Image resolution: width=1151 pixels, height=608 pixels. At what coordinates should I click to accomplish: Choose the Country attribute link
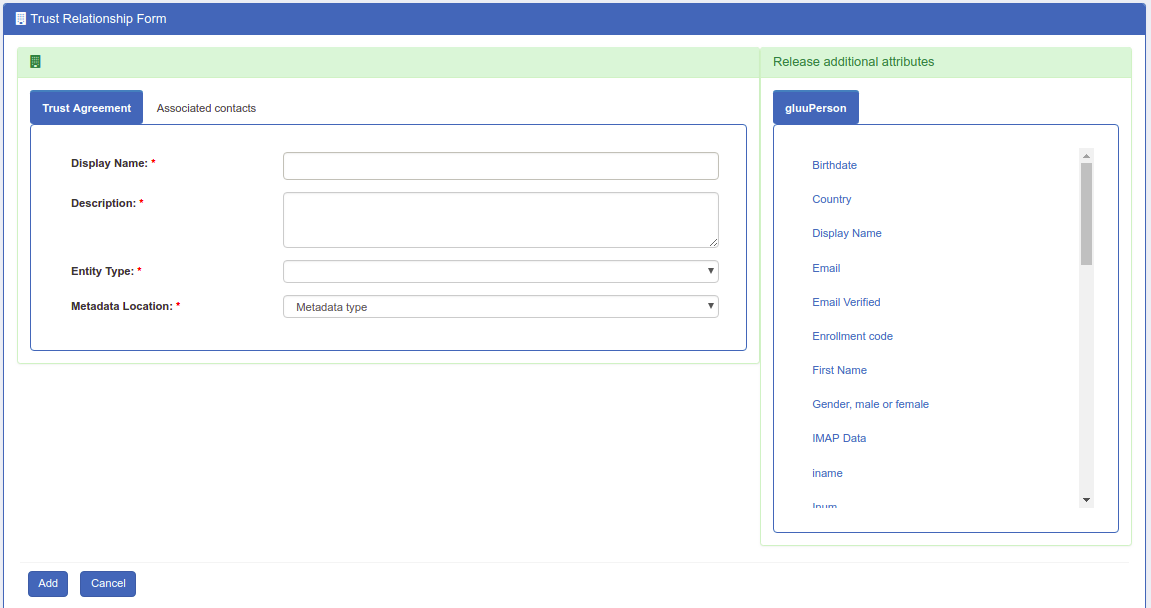[831, 199]
